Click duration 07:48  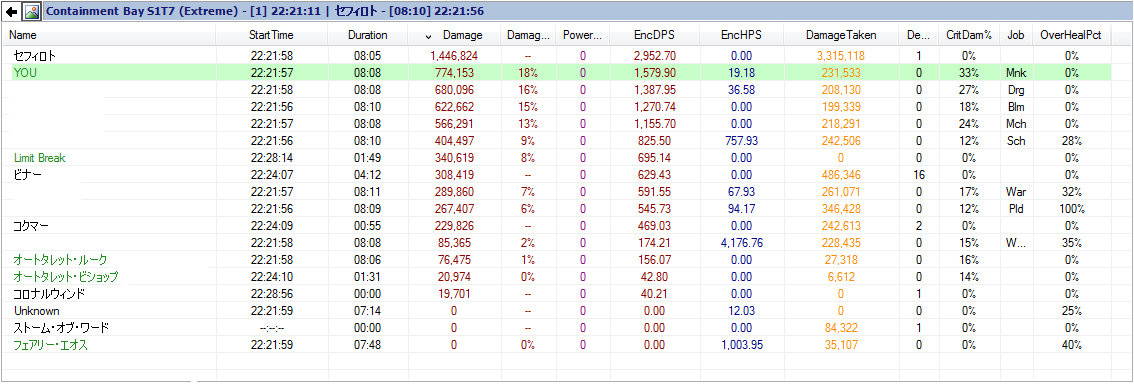367,344
